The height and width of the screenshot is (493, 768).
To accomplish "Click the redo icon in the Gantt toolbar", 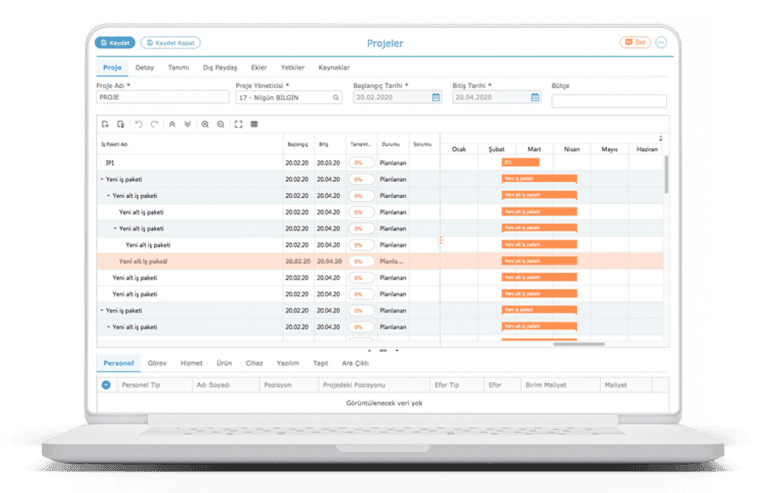I will click(x=153, y=124).
